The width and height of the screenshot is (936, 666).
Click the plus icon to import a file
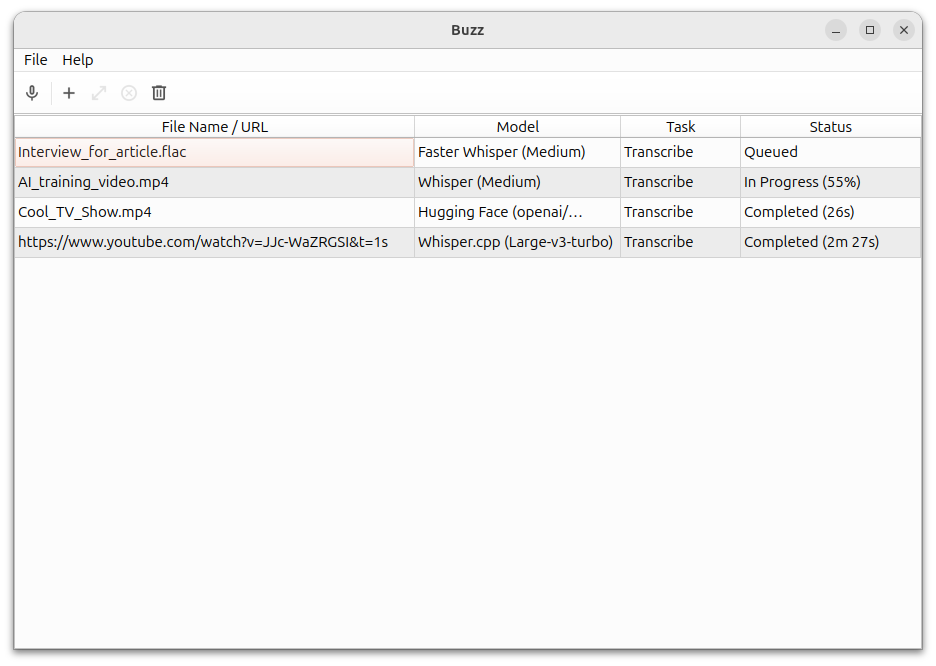coord(69,93)
